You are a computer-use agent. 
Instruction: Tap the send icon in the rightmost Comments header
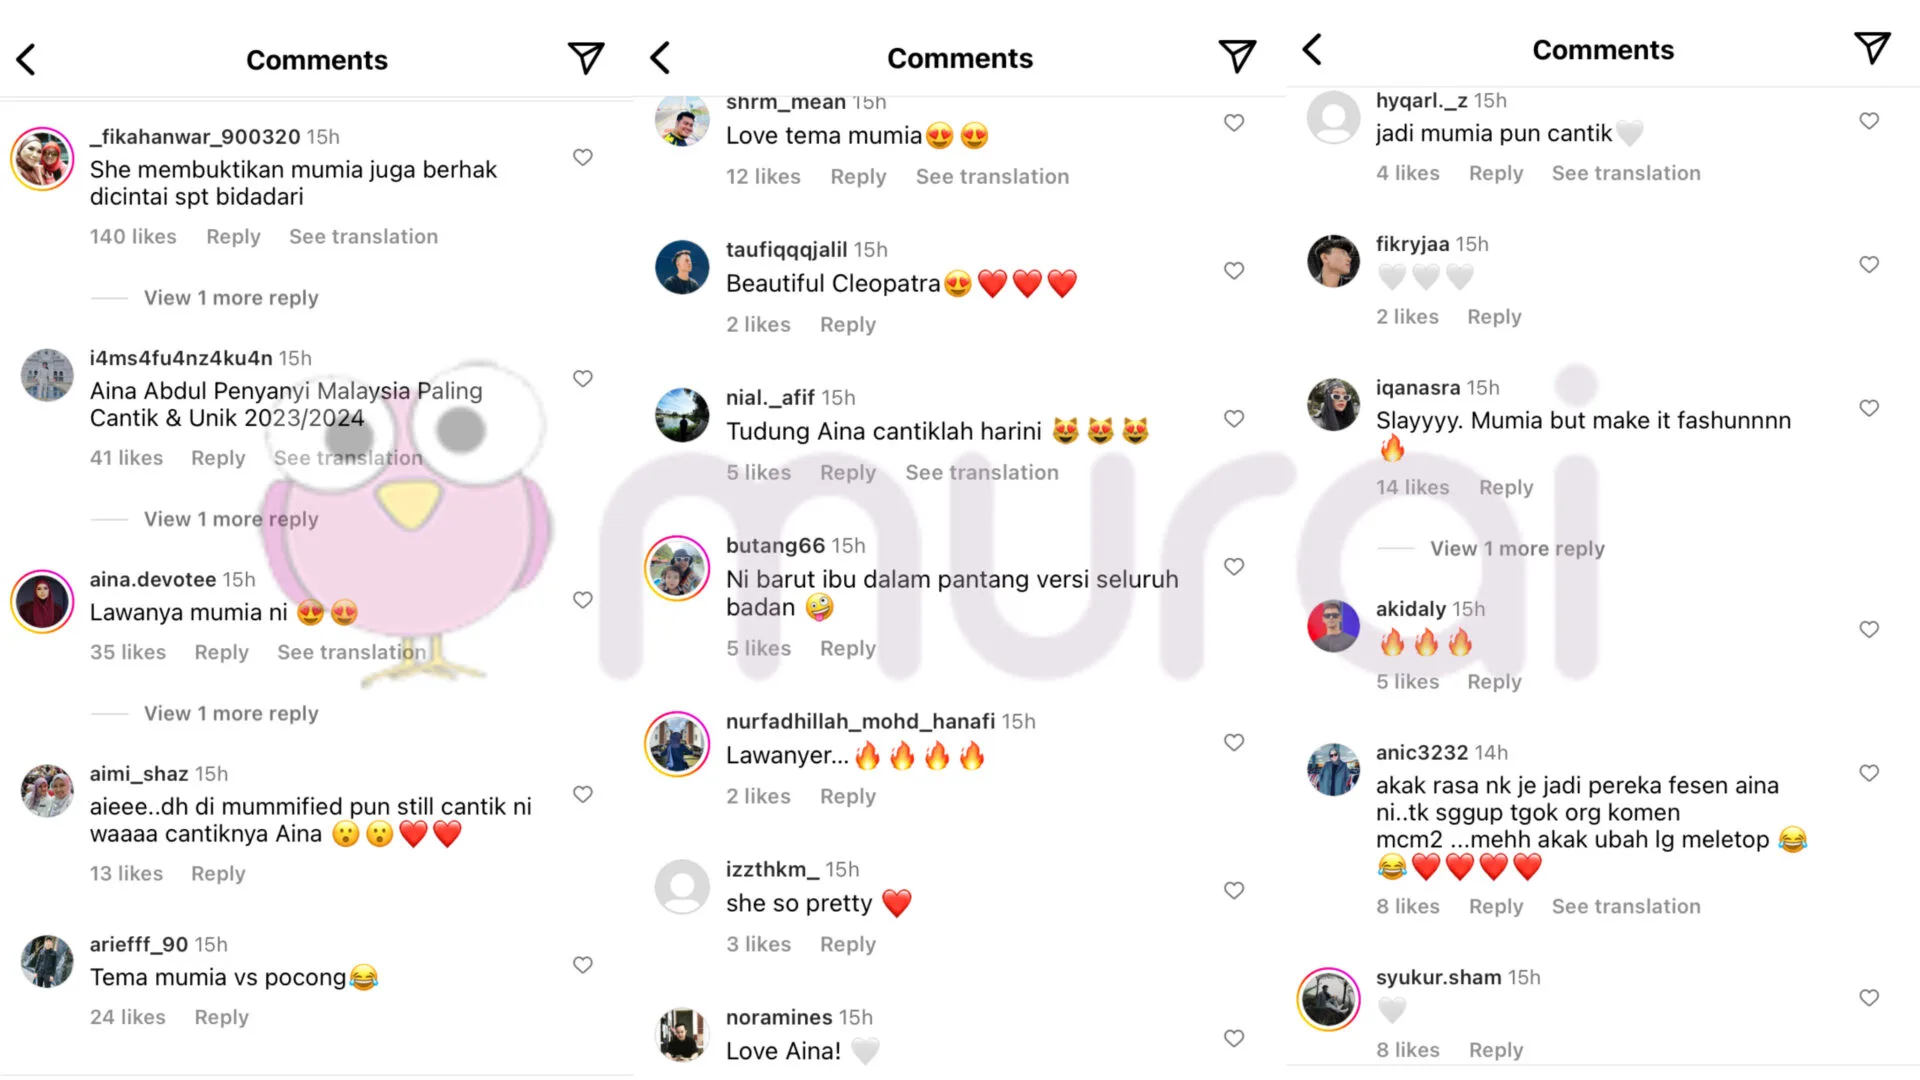click(x=1872, y=48)
